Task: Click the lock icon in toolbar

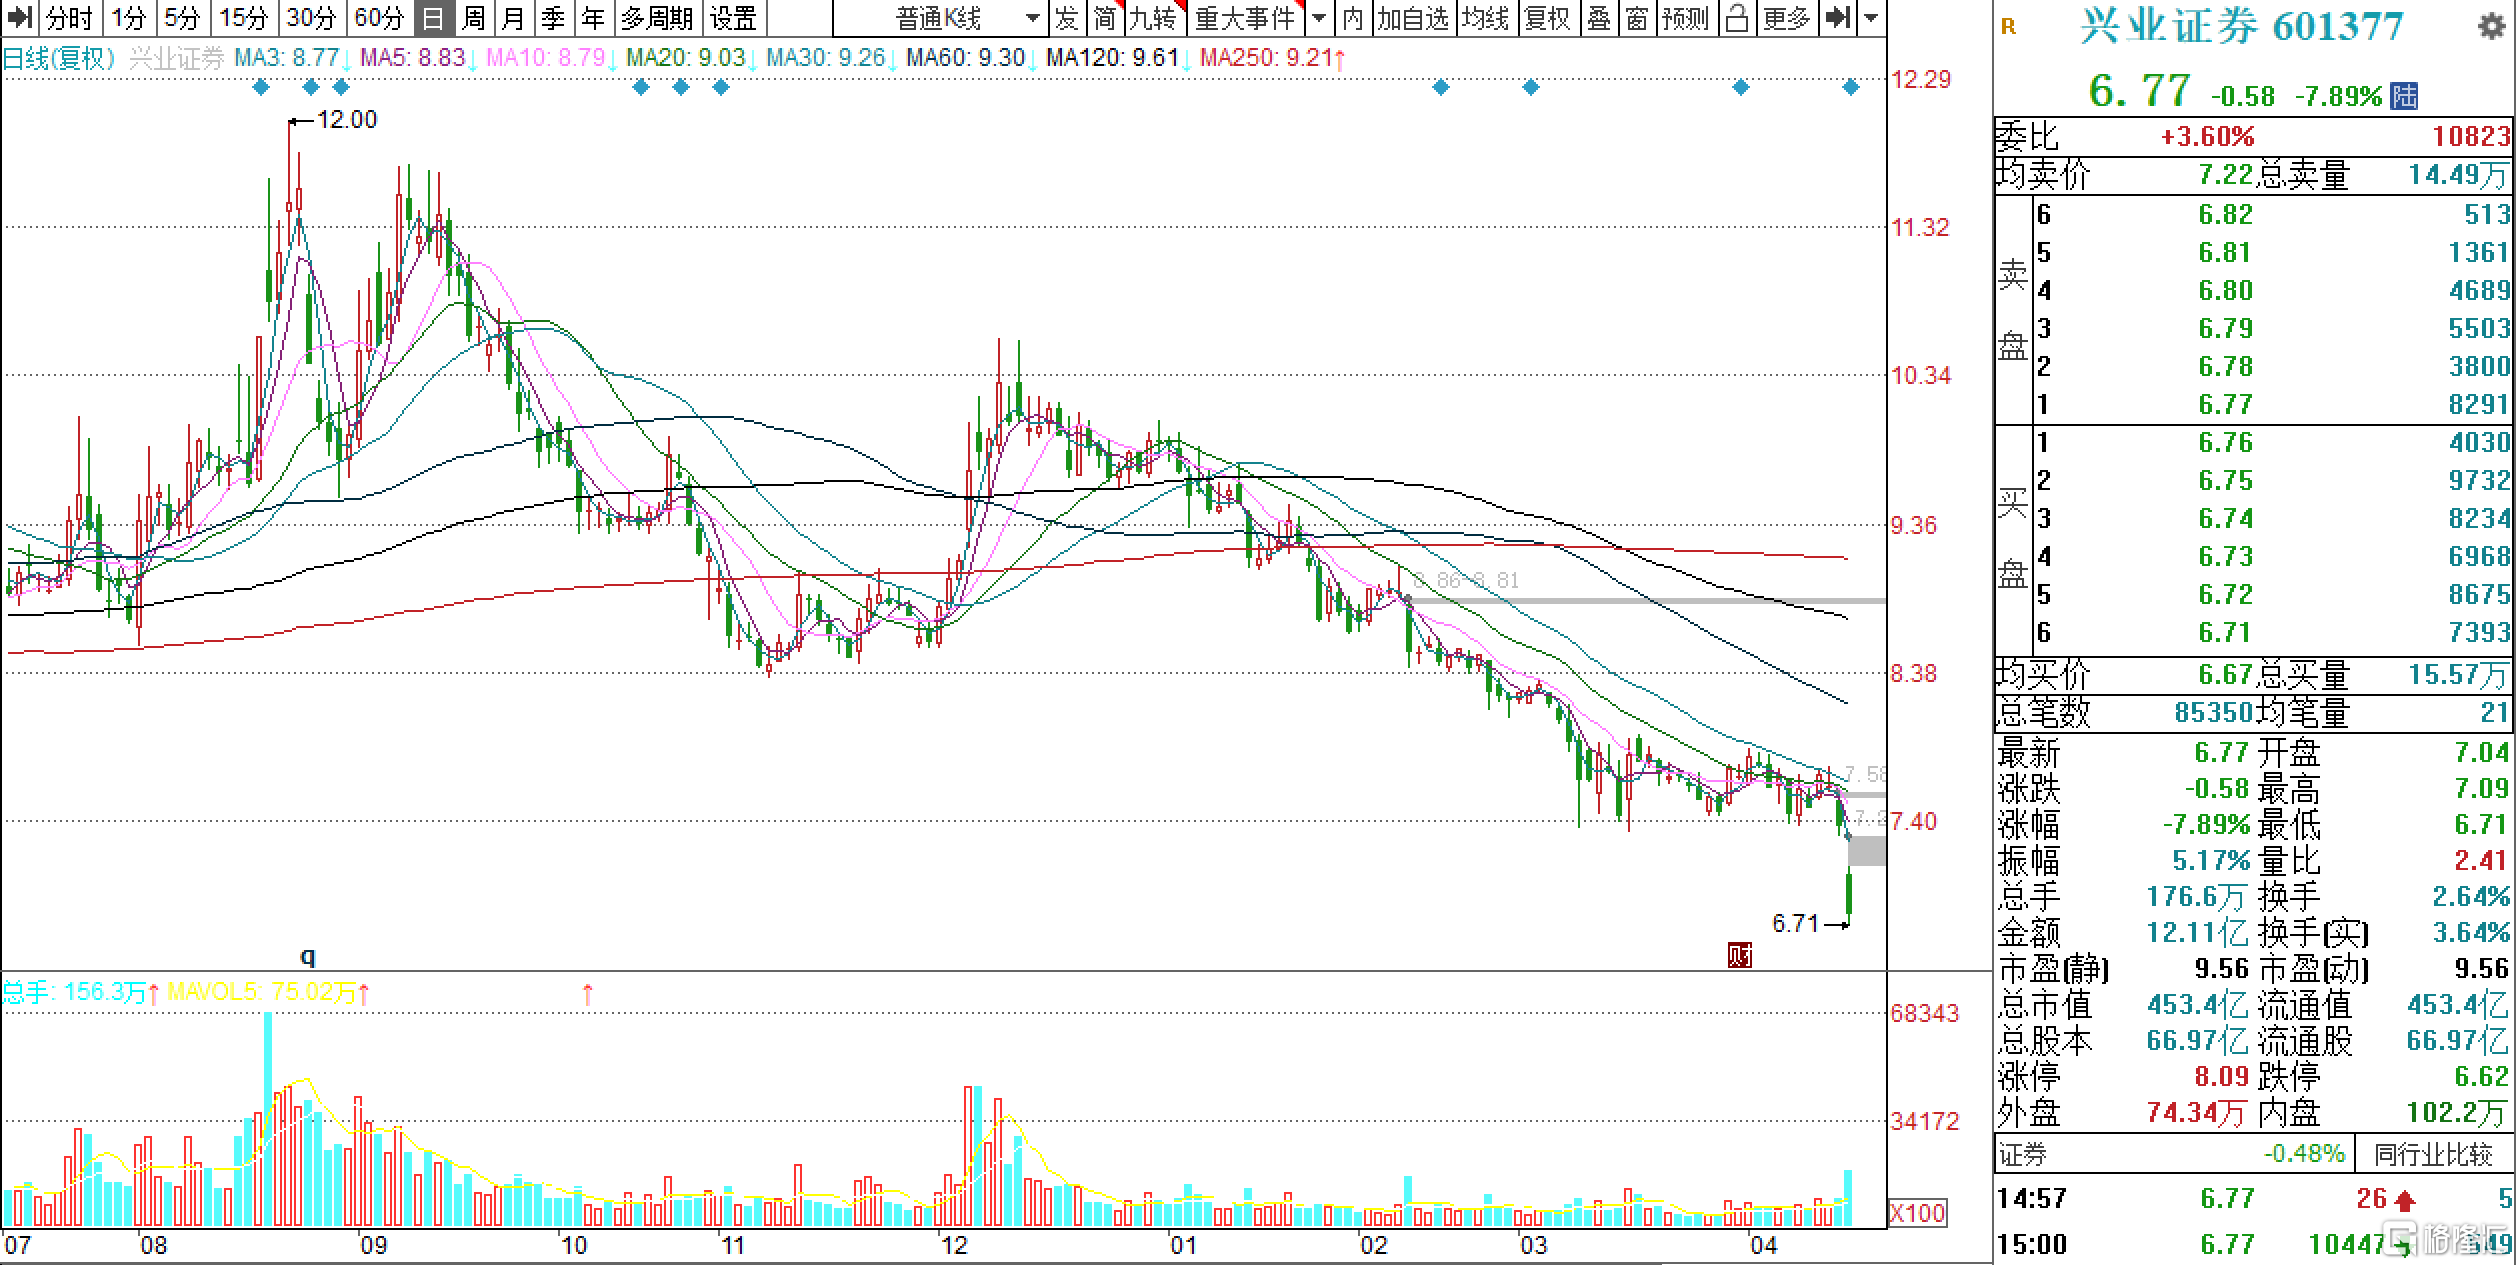Action: [x=1738, y=17]
